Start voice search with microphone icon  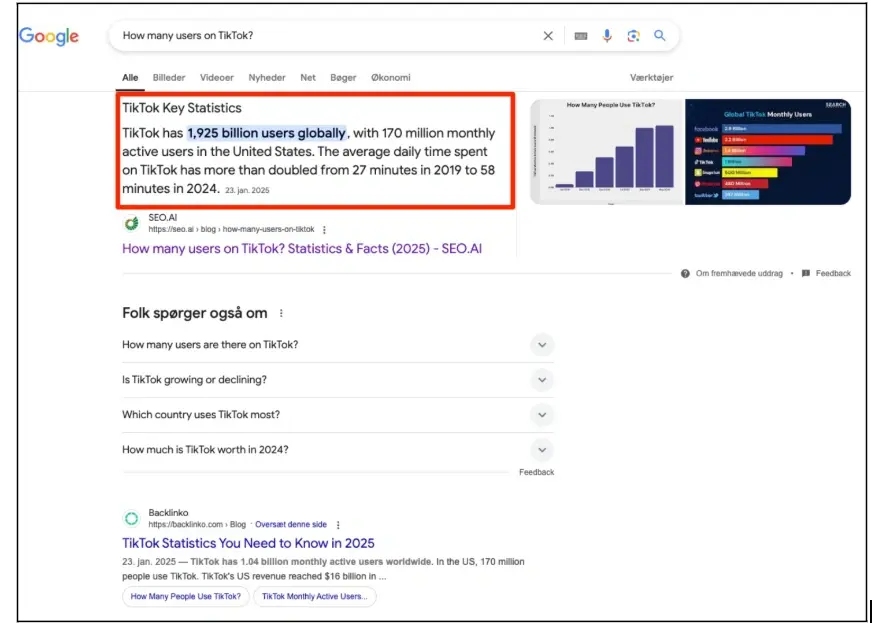(x=607, y=36)
